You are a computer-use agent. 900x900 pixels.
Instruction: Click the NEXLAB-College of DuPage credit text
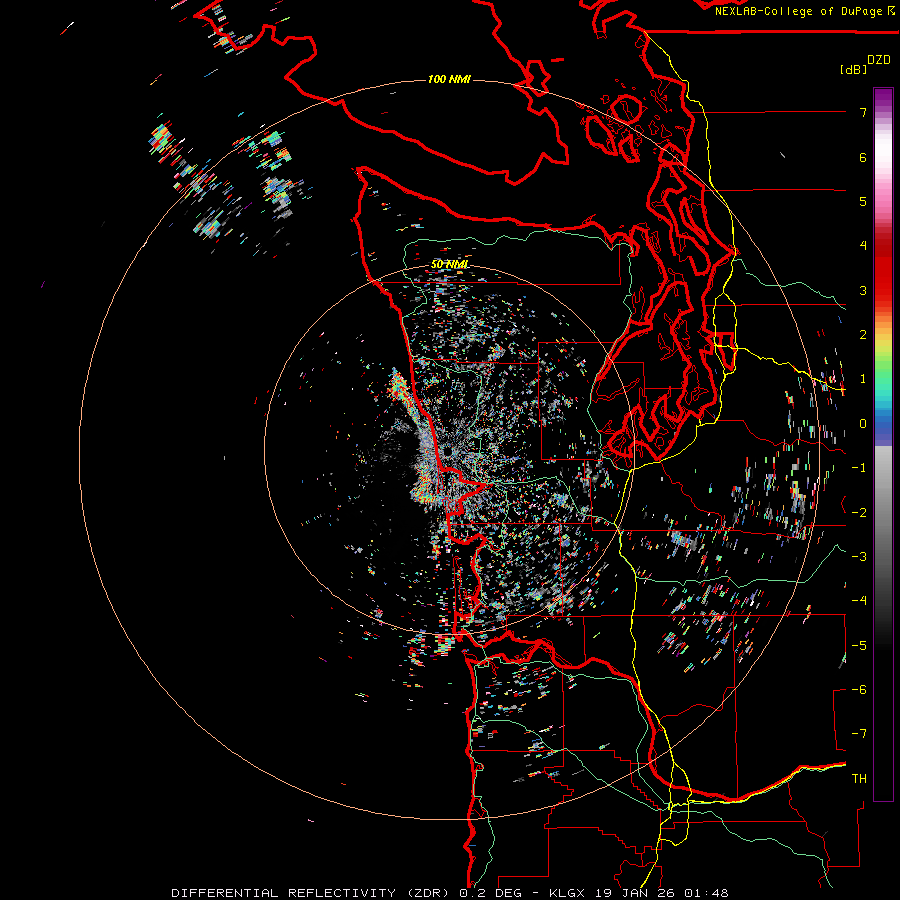click(x=798, y=11)
